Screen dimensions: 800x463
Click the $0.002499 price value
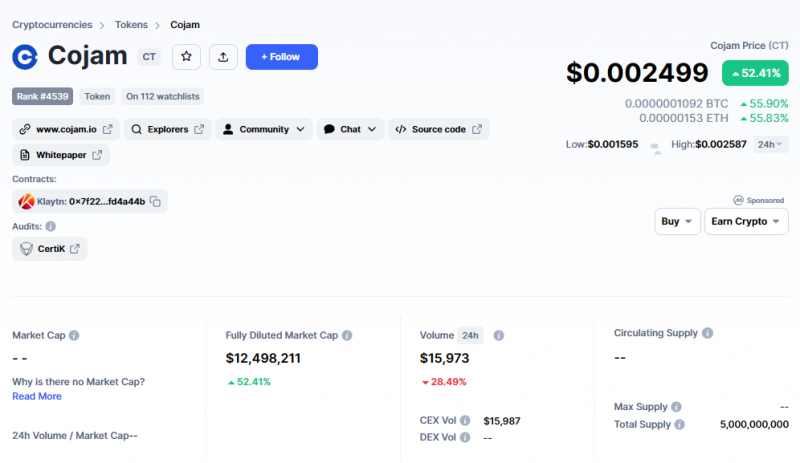[x=637, y=72]
